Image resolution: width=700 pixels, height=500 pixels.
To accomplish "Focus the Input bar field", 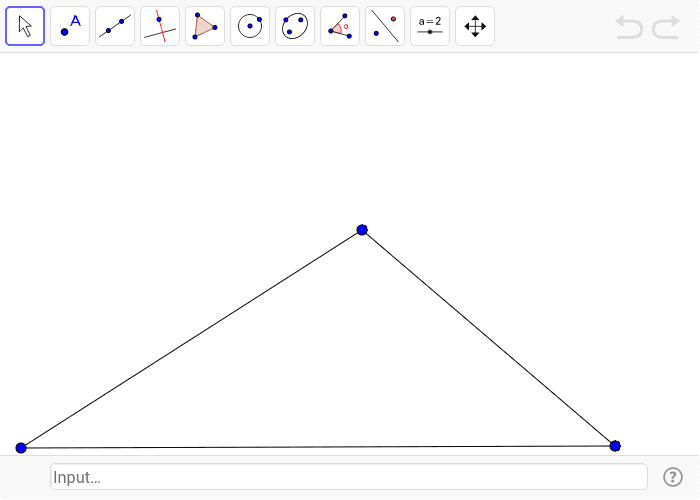I will click(x=349, y=477).
